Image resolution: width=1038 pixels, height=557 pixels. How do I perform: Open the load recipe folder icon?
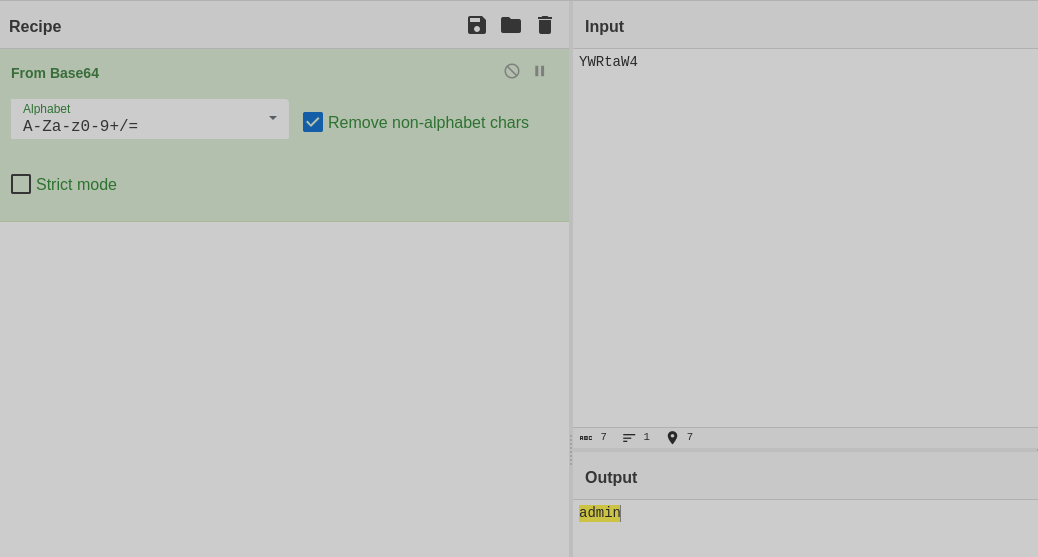(511, 25)
